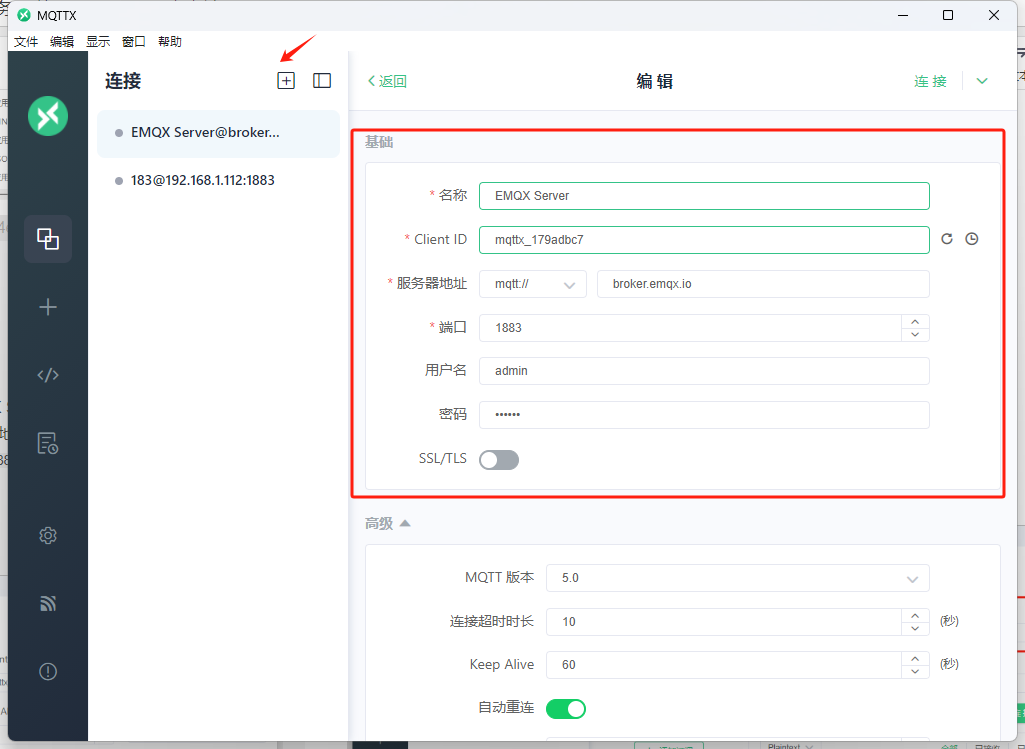Open the MQTT version 5.0 dropdown
This screenshot has height=749, width=1025.
coord(737,578)
